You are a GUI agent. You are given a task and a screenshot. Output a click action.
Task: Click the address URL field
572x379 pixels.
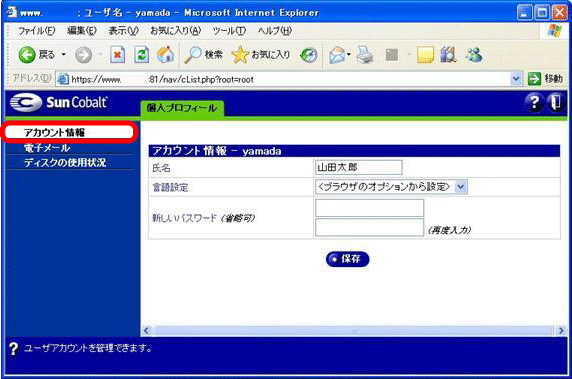click(290, 79)
